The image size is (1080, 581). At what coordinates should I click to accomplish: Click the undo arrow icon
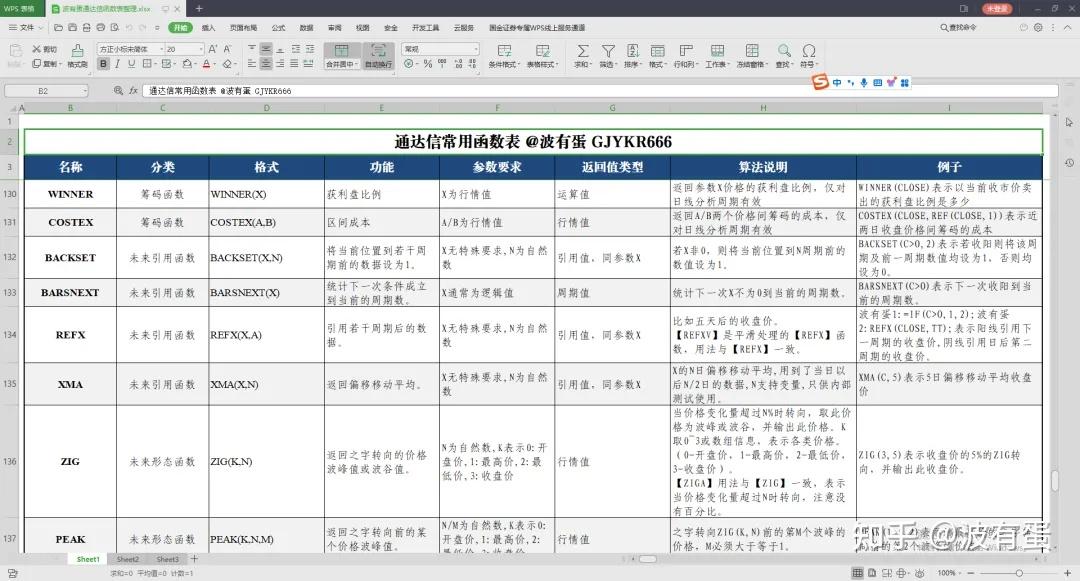click(x=129, y=28)
